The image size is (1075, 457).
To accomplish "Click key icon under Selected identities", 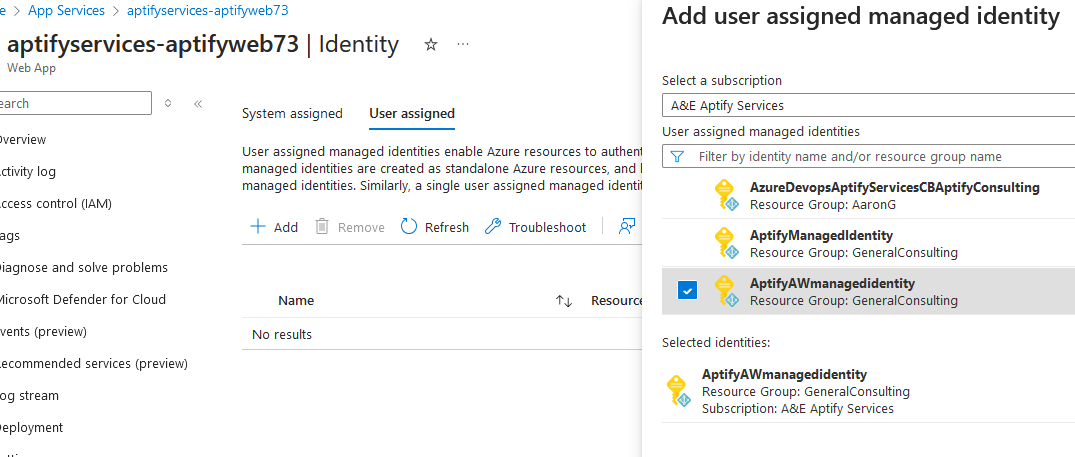I will pos(679,391).
